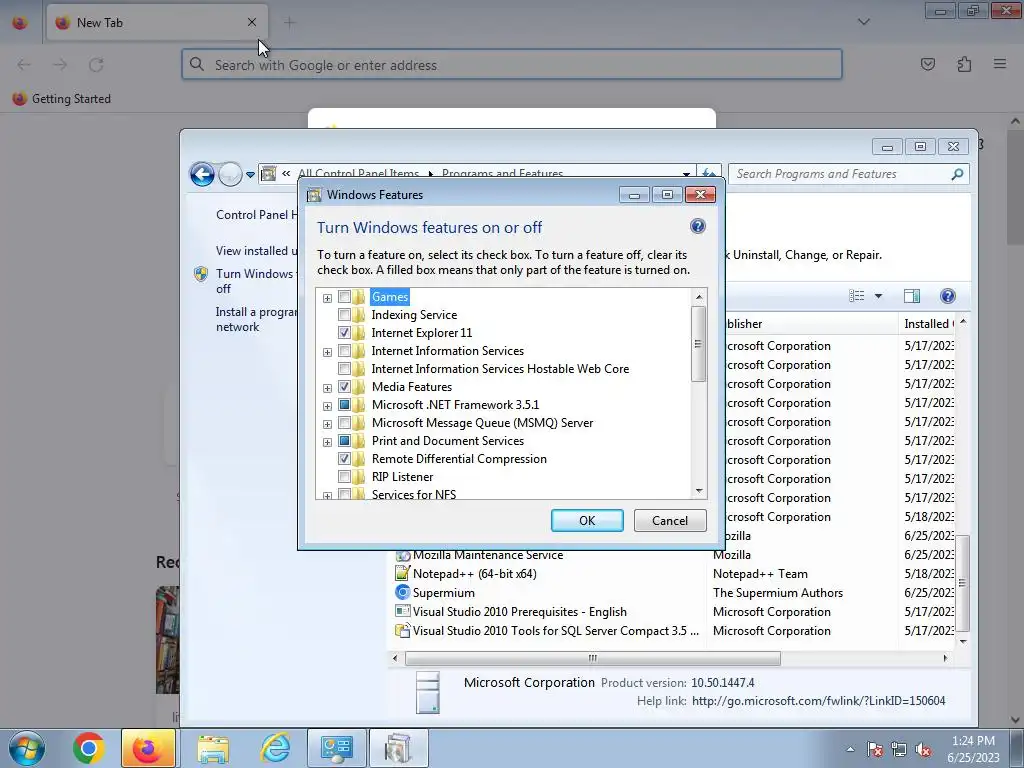Viewport: 1024px width, 768px height.
Task: Select the Windows Features taskbar item
Action: pos(399,748)
